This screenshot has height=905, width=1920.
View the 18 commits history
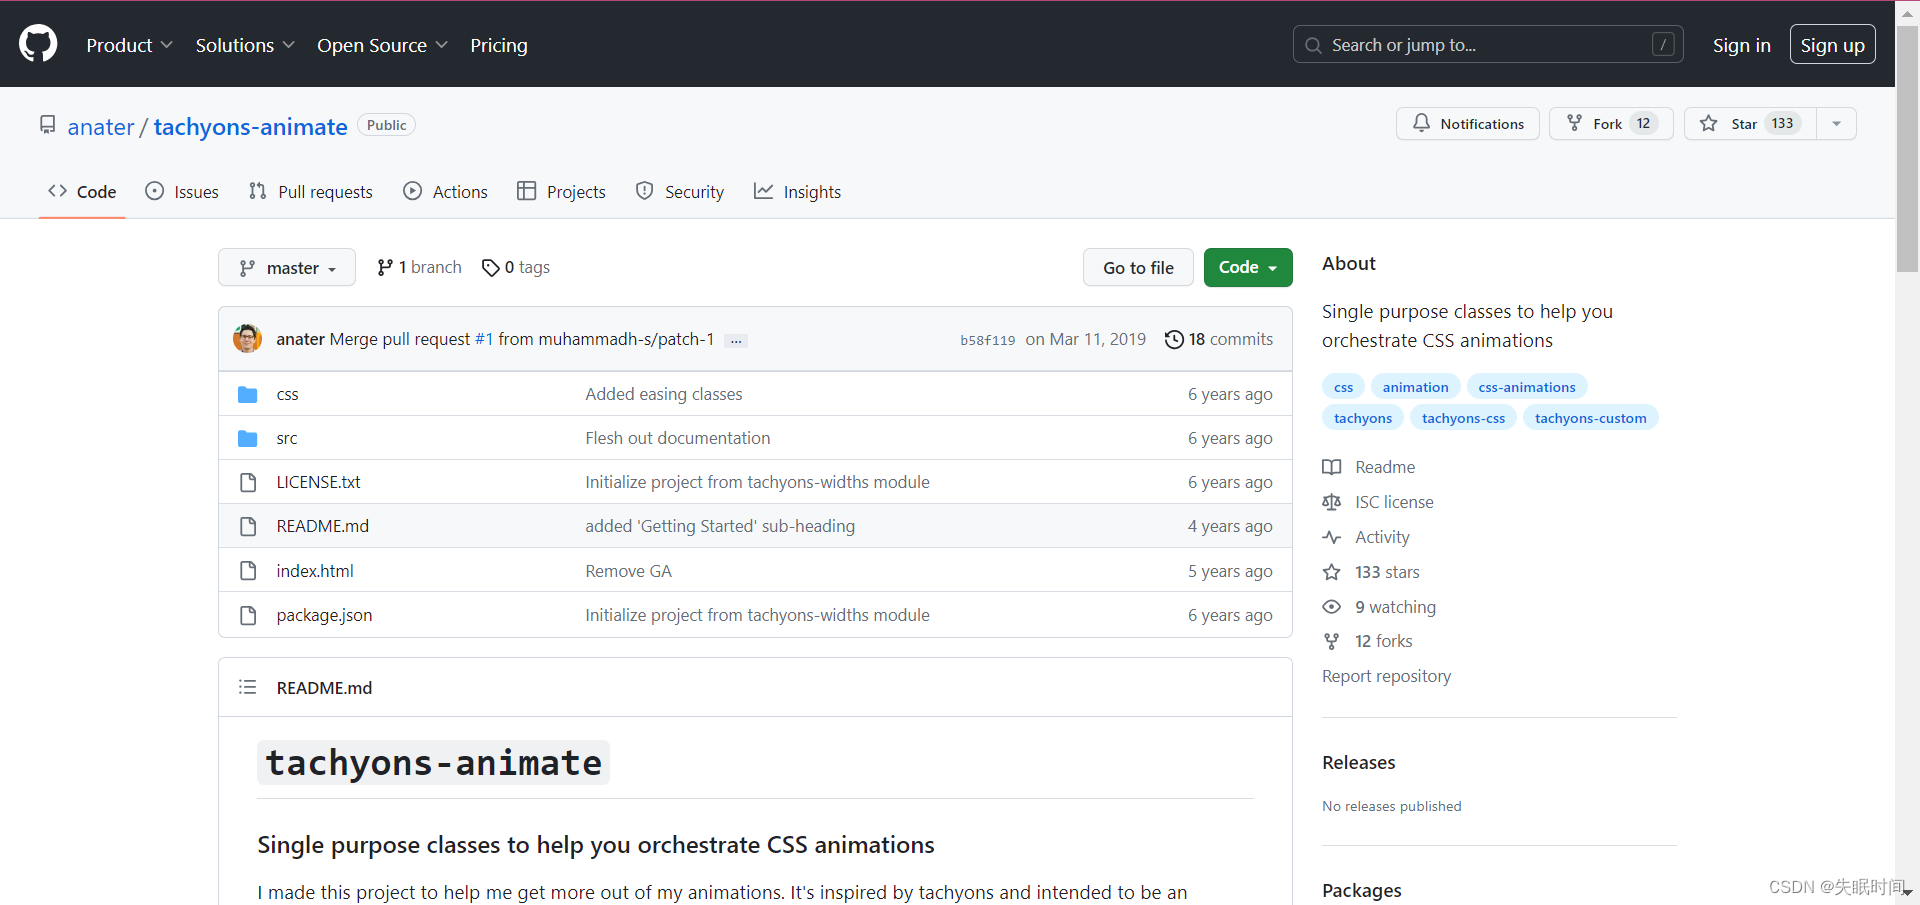[x=1219, y=339]
